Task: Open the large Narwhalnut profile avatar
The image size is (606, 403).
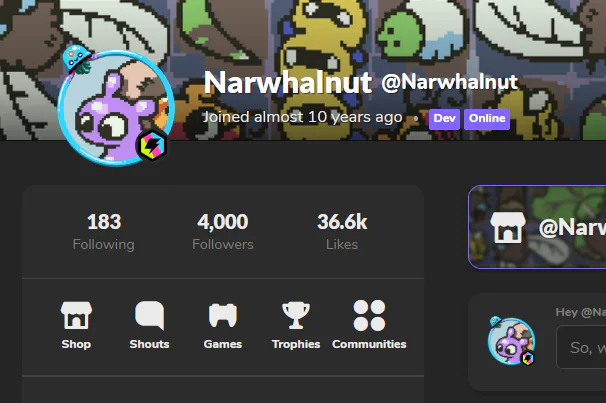Action: (116, 108)
